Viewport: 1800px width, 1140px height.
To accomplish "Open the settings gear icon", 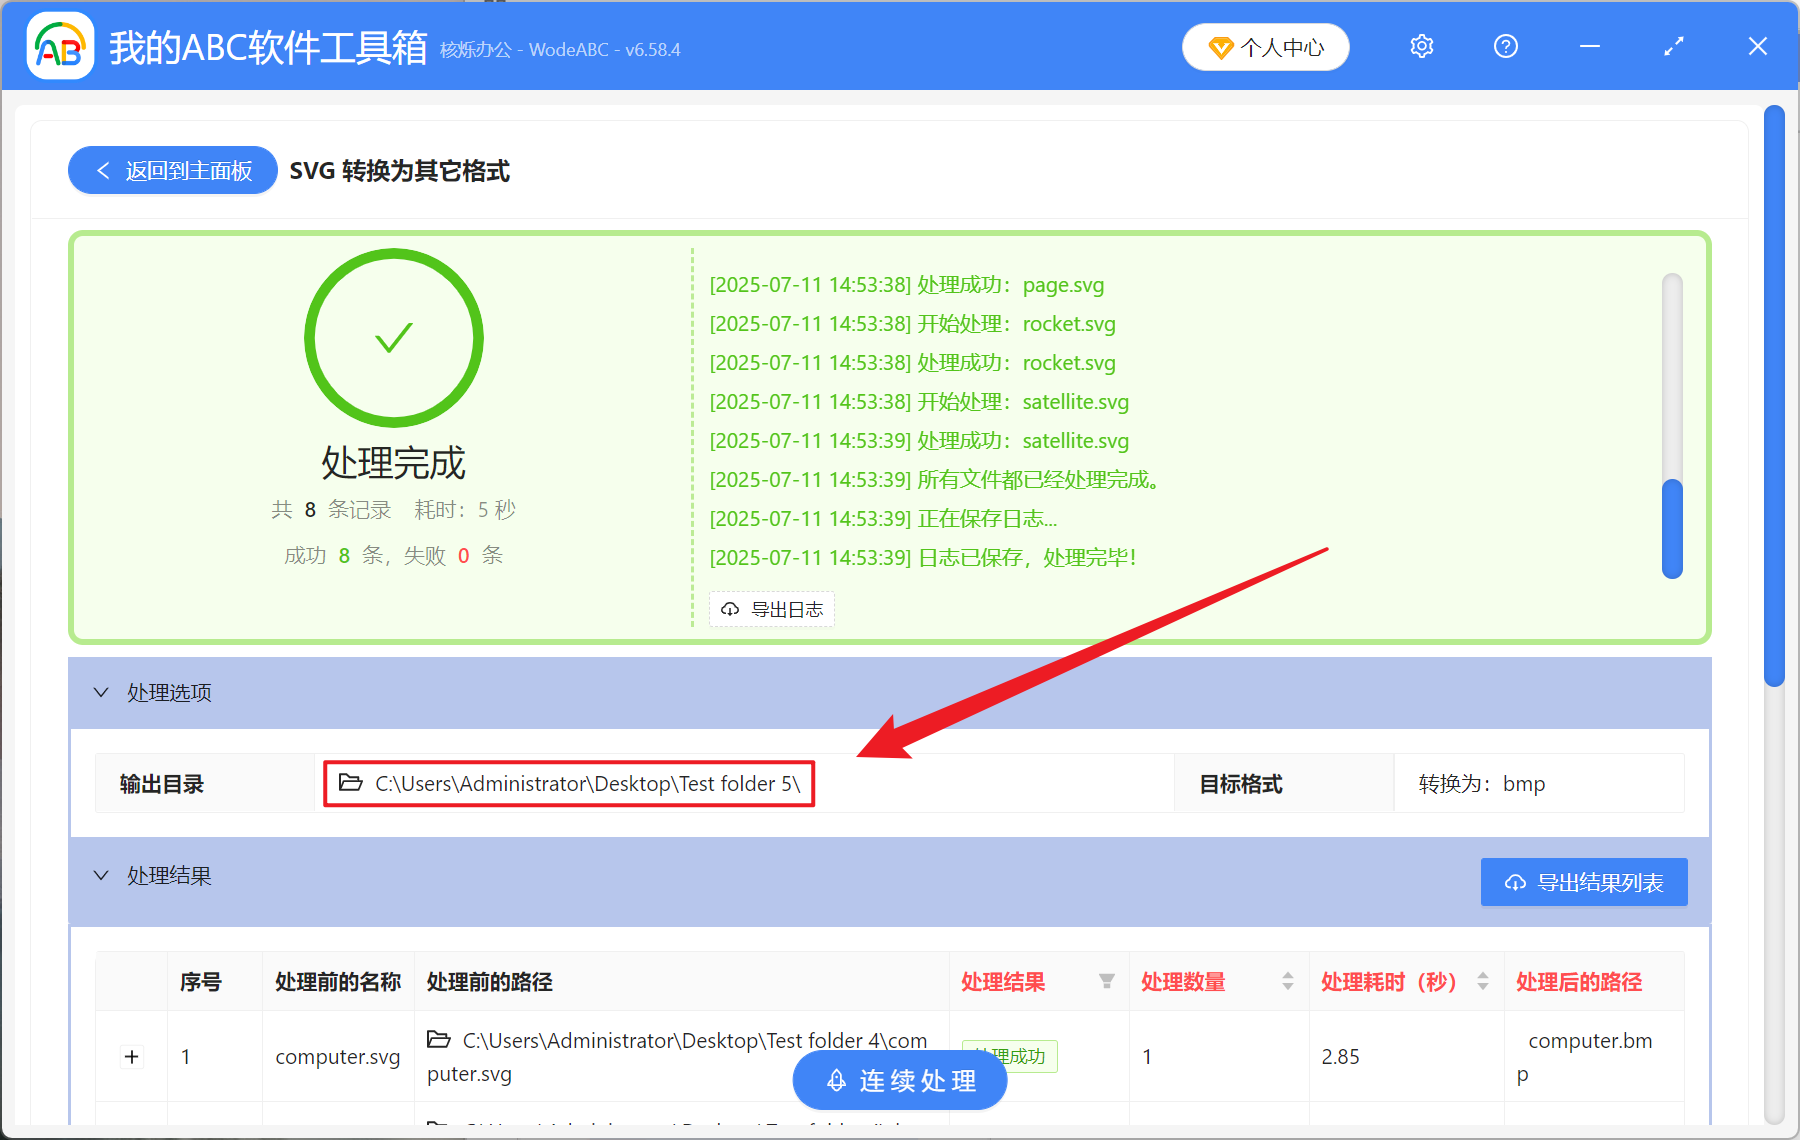I will coord(1421,46).
